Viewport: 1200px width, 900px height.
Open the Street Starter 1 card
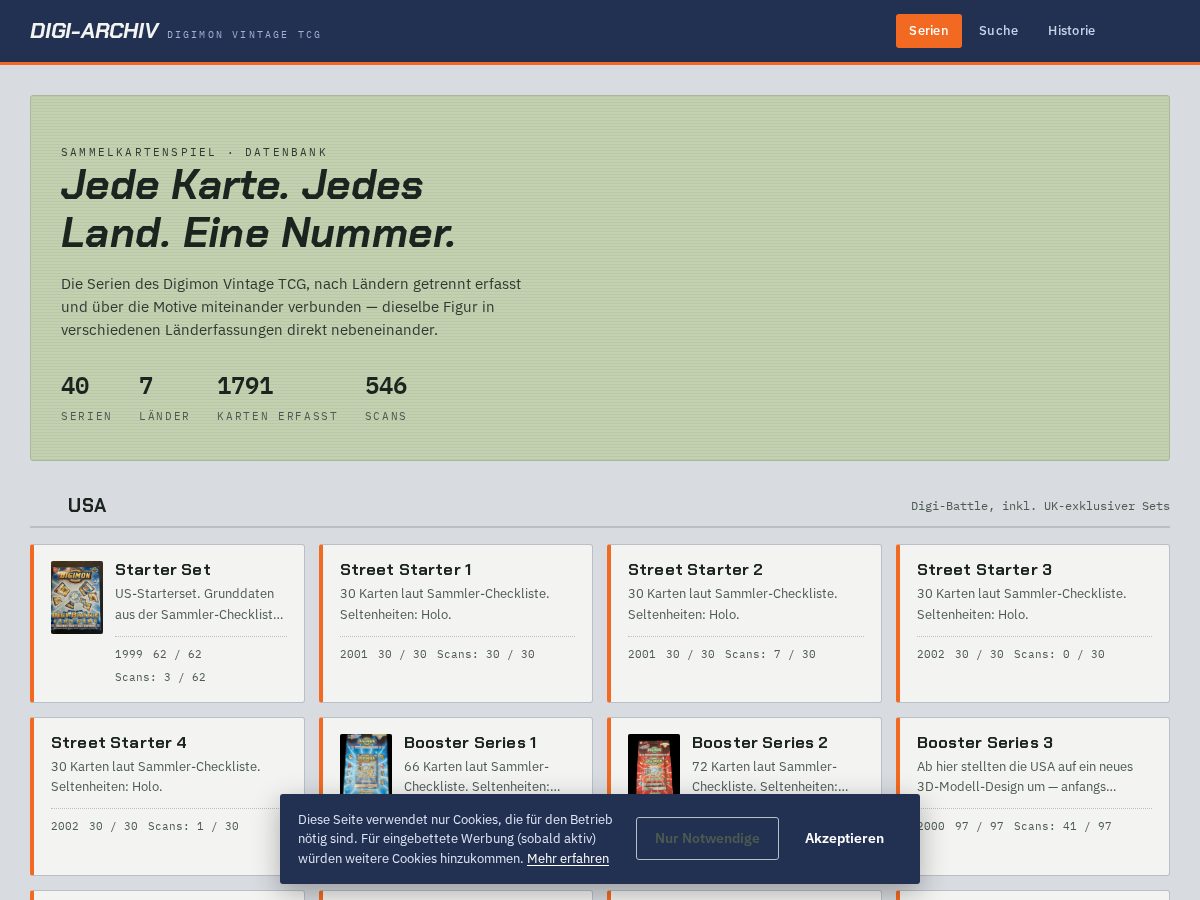(x=456, y=623)
